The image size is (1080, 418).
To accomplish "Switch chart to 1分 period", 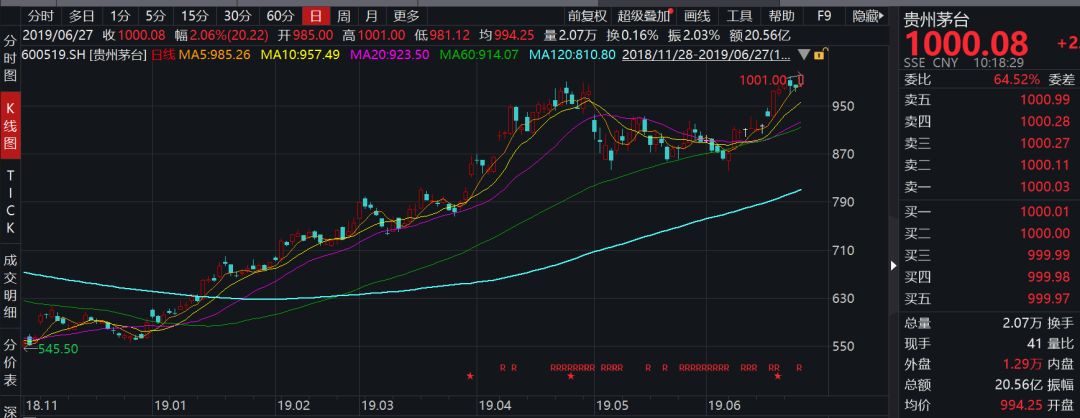I will click(x=119, y=16).
